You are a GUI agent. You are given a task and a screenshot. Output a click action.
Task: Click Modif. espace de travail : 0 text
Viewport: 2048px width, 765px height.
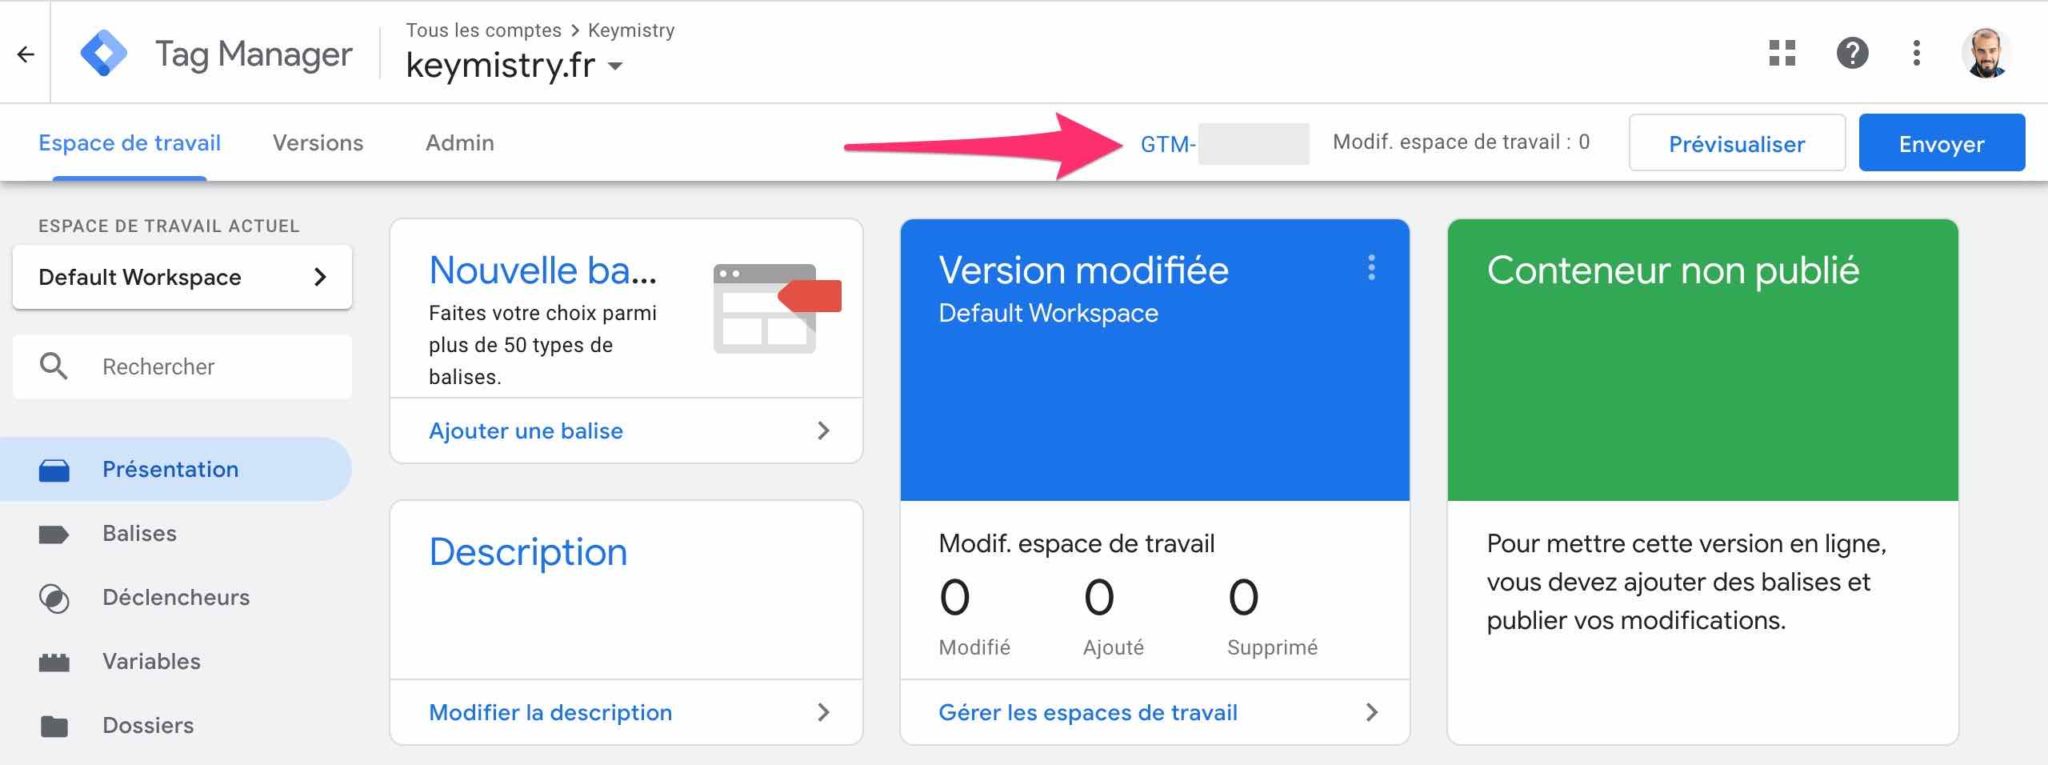1461,142
